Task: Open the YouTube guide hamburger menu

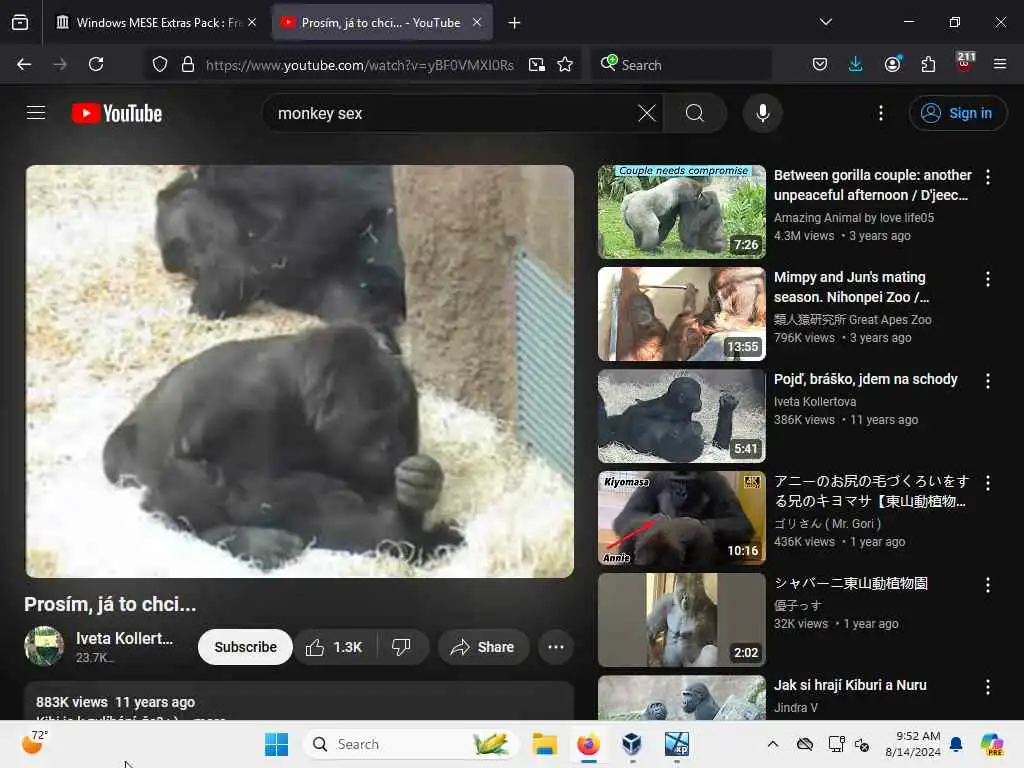Action: coord(36,113)
